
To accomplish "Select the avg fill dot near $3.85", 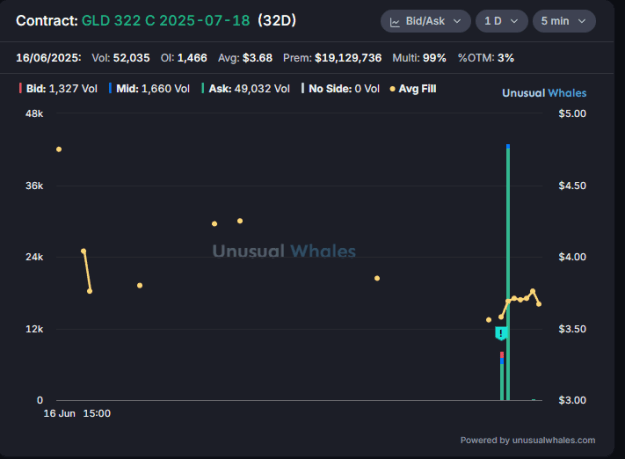I will coord(377,278).
